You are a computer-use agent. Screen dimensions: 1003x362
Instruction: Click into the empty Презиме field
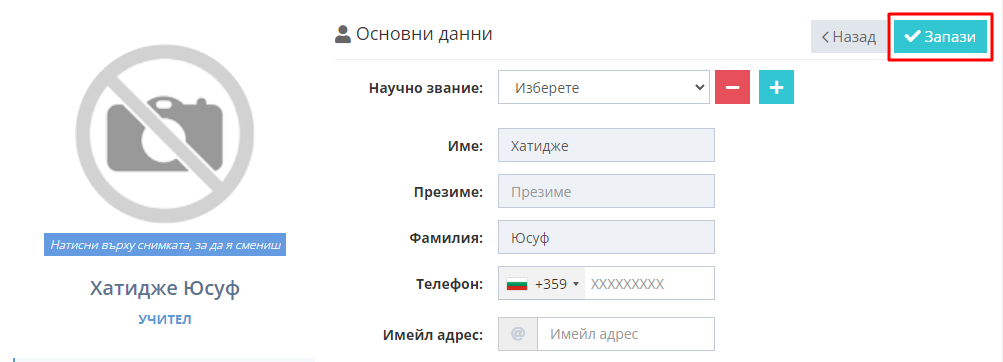pyautogui.click(x=606, y=191)
